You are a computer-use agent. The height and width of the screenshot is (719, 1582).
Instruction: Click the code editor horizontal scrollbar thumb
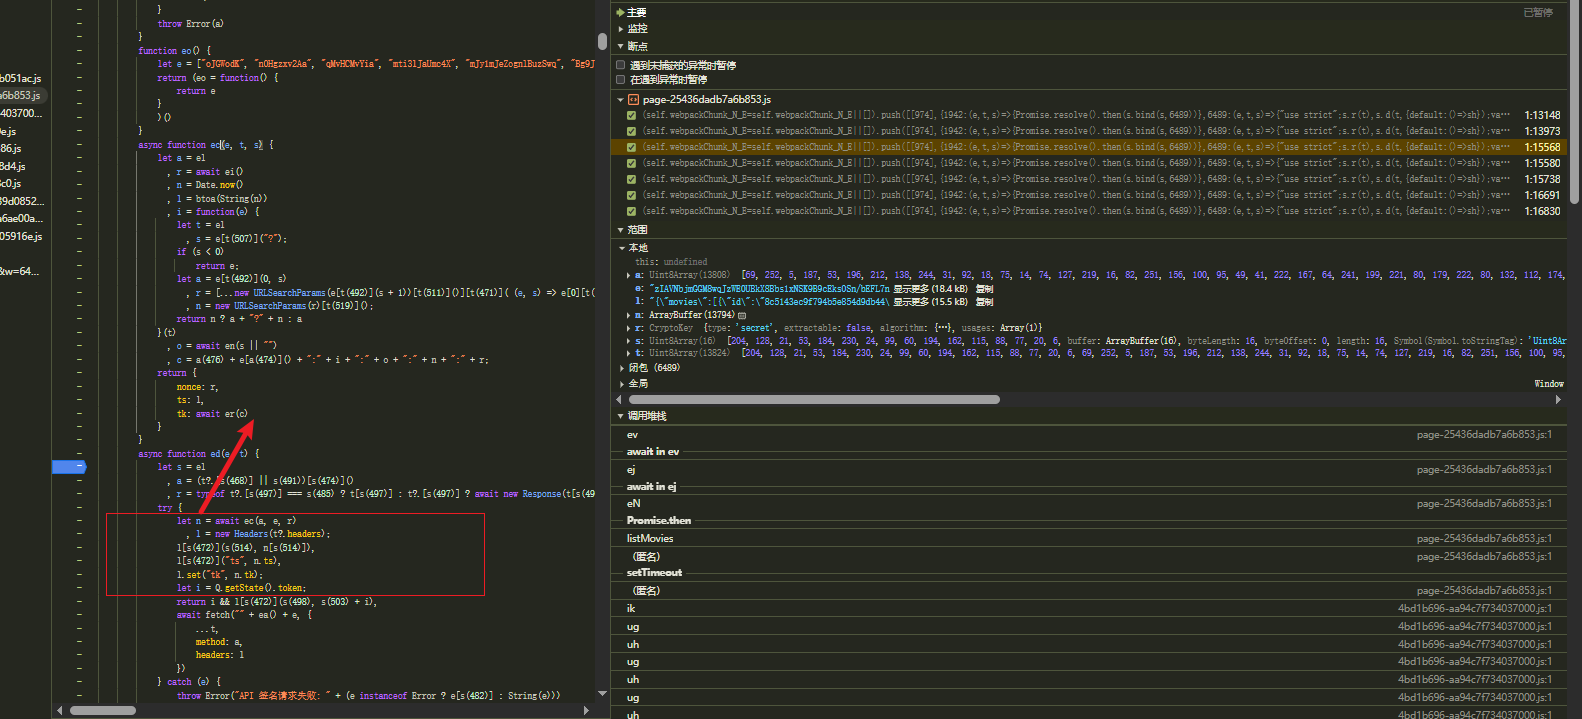click(x=103, y=711)
